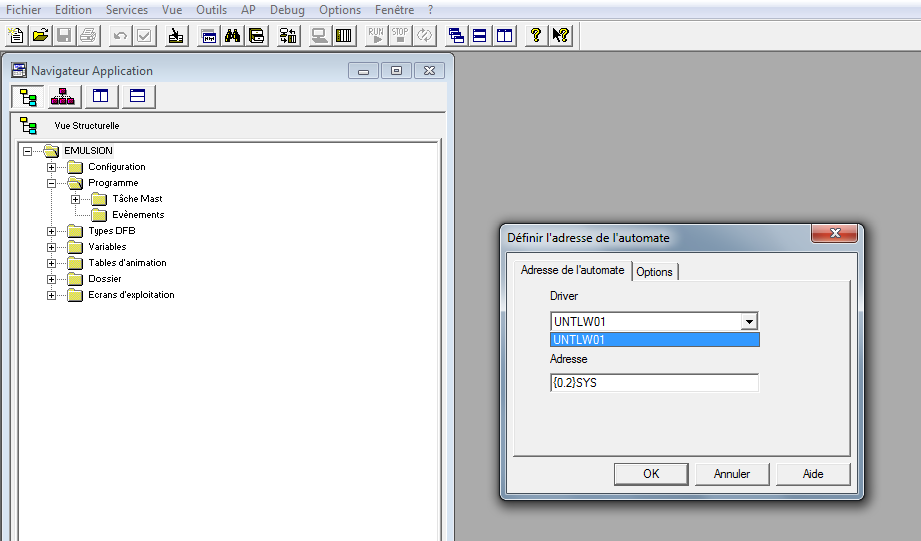
Task: Open the Driver dropdown arrow
Action: [x=747, y=321]
